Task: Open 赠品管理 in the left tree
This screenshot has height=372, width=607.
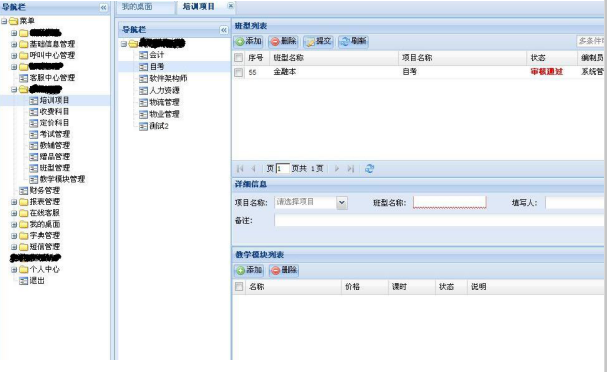Action: tap(55, 156)
